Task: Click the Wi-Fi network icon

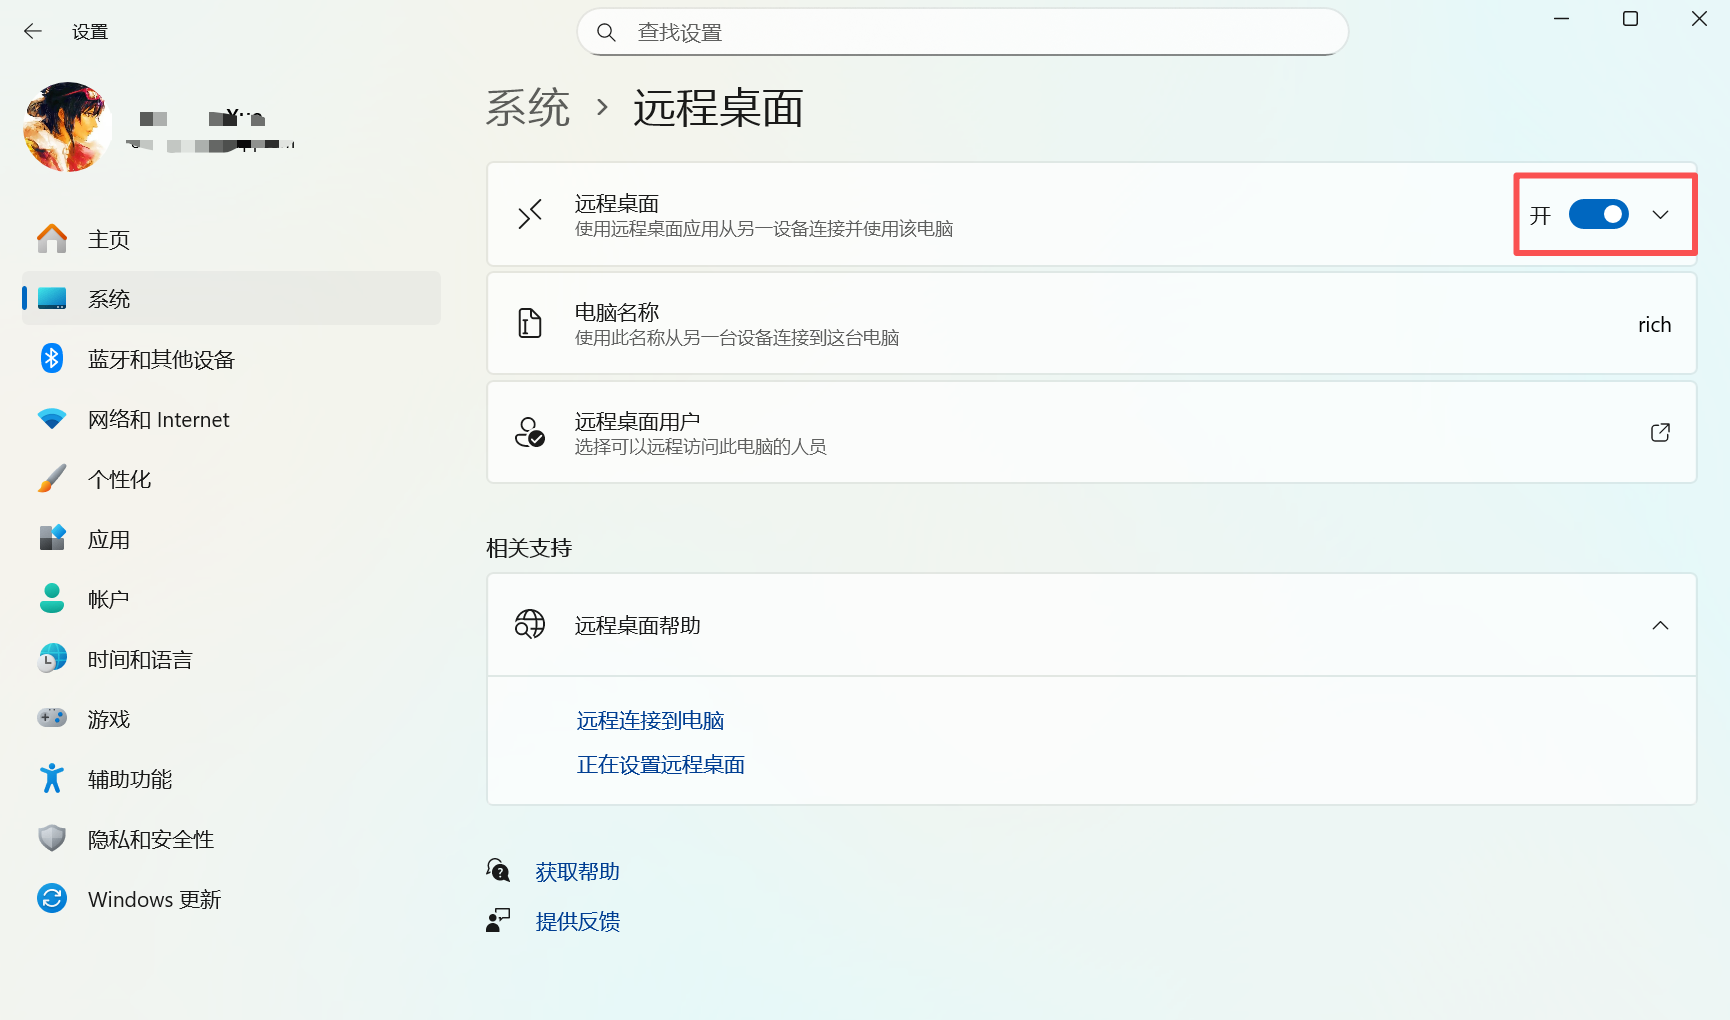Action: [52, 419]
